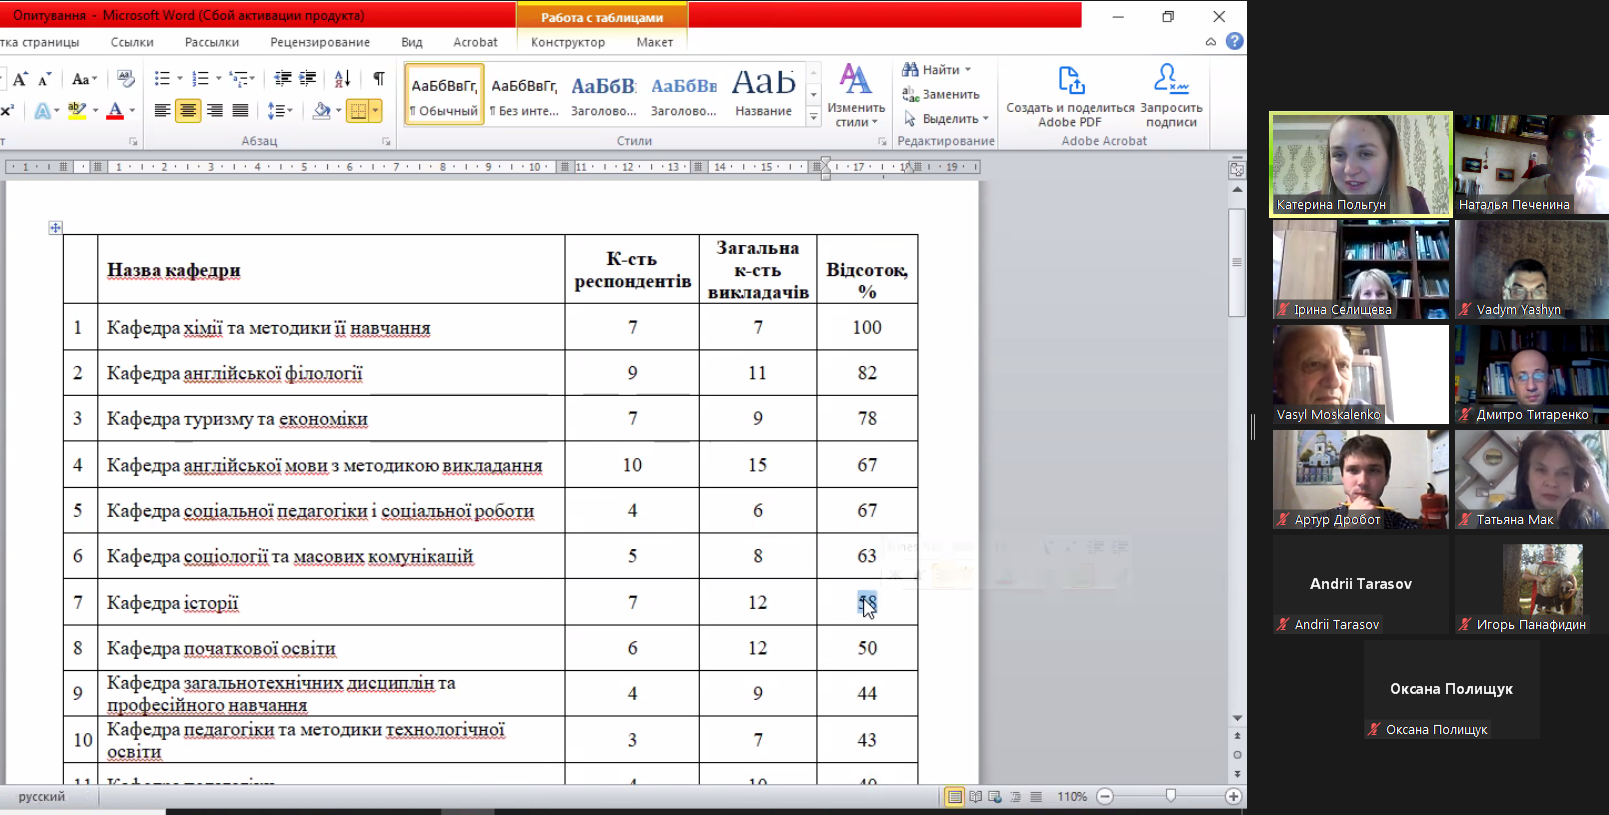Click the Decrease Indent icon

click(283, 78)
